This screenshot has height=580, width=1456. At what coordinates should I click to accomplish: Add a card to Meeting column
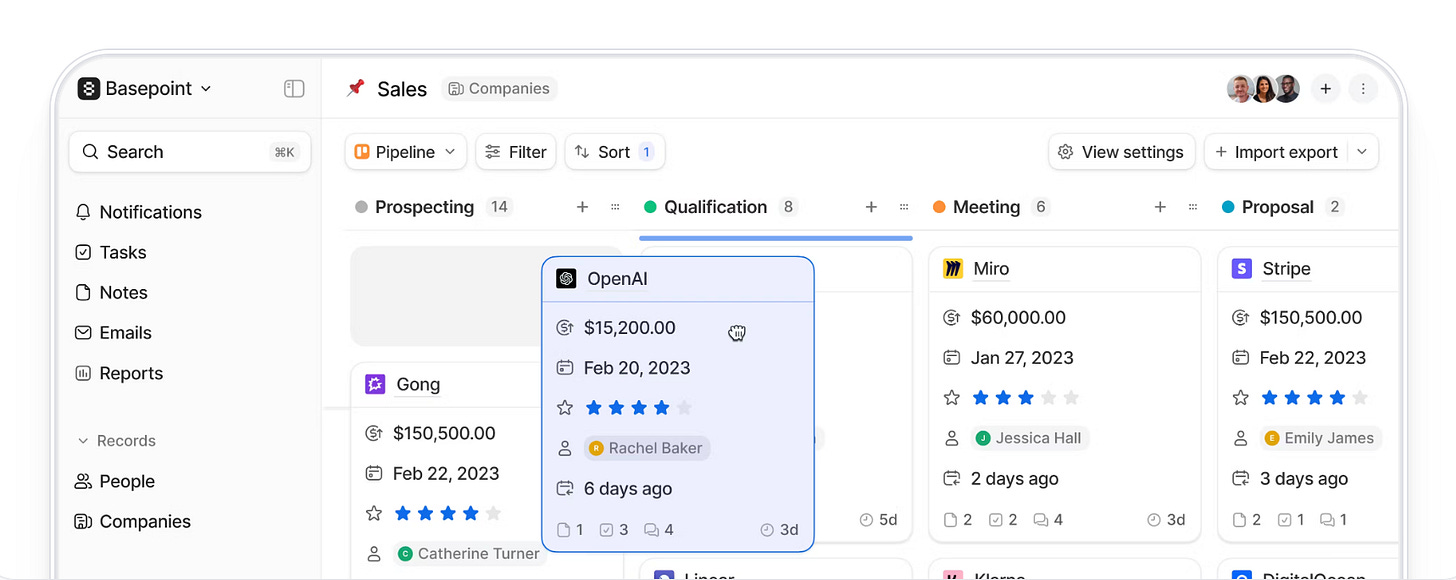coord(1160,207)
